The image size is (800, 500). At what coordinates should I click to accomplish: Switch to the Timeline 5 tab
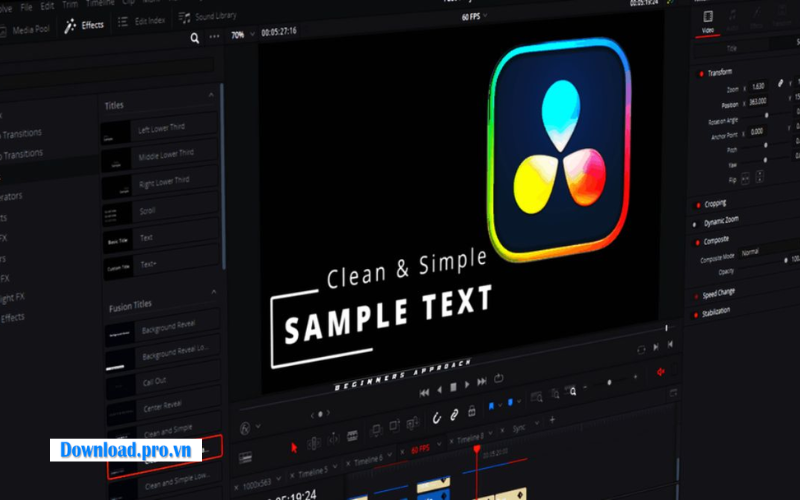click(313, 473)
